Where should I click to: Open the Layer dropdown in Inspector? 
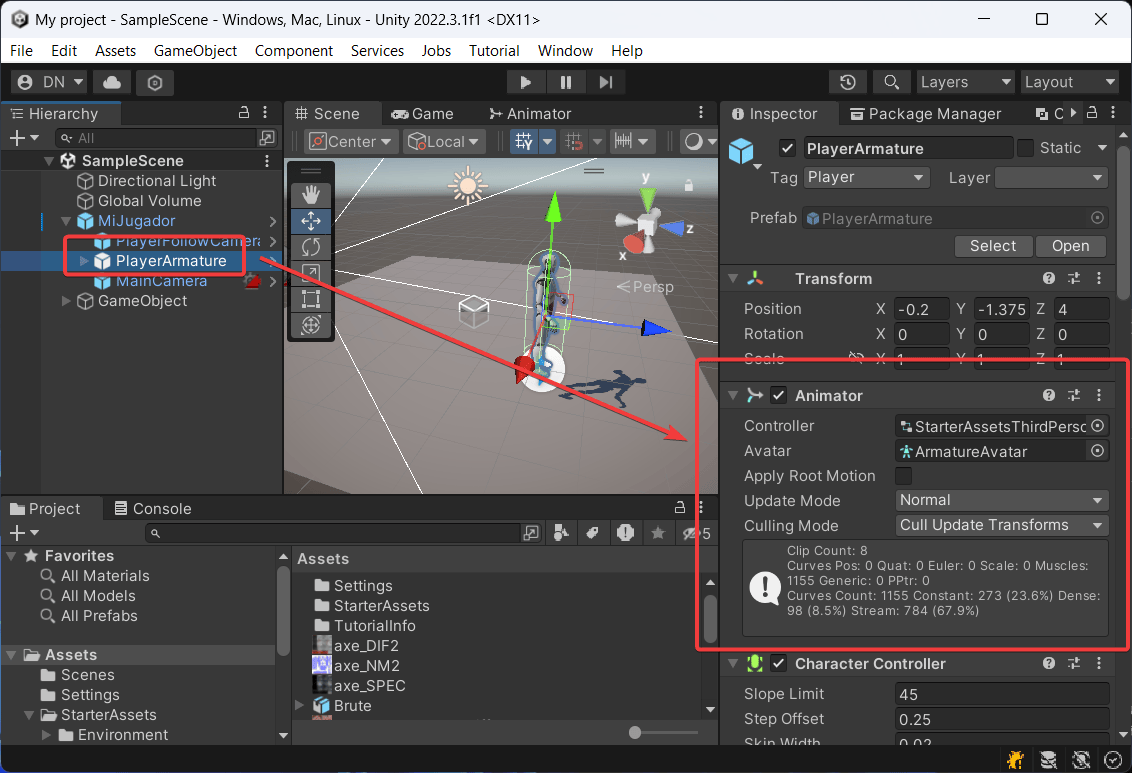tap(1051, 178)
